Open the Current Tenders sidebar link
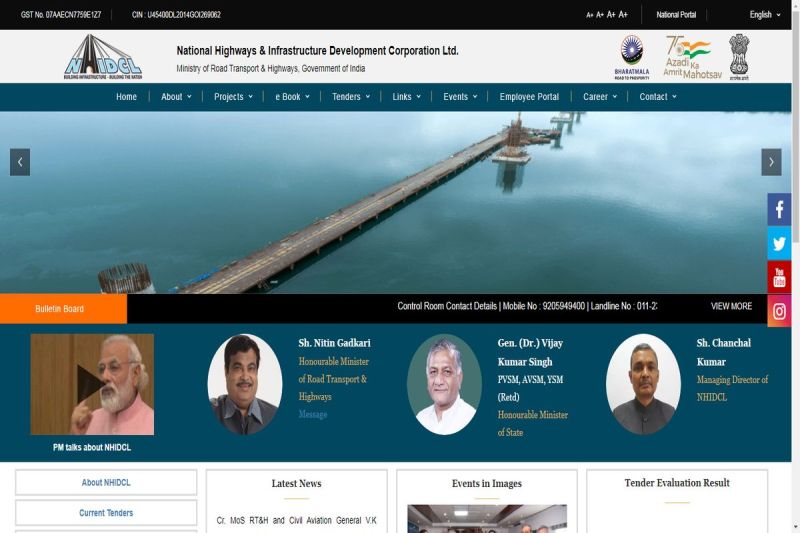Viewport: 800px width, 533px height. tap(106, 513)
